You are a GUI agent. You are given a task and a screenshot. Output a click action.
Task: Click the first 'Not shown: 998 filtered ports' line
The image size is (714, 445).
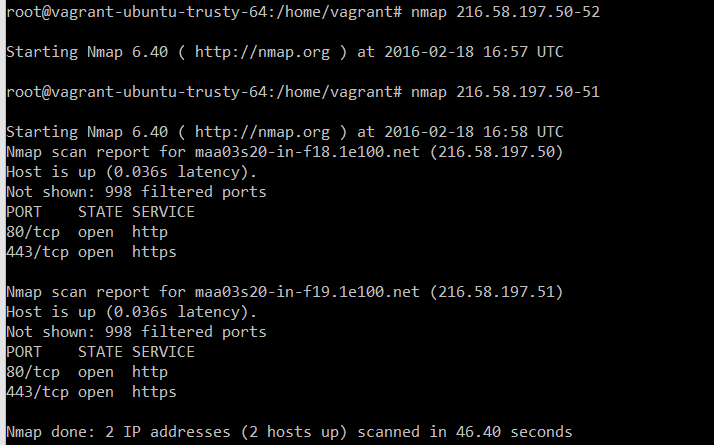(x=136, y=192)
